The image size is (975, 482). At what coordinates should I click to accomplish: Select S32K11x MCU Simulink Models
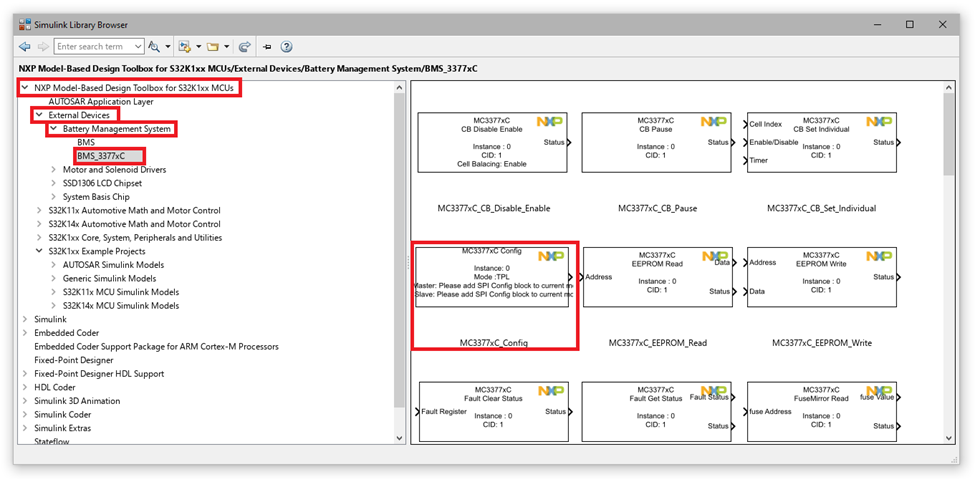point(121,292)
